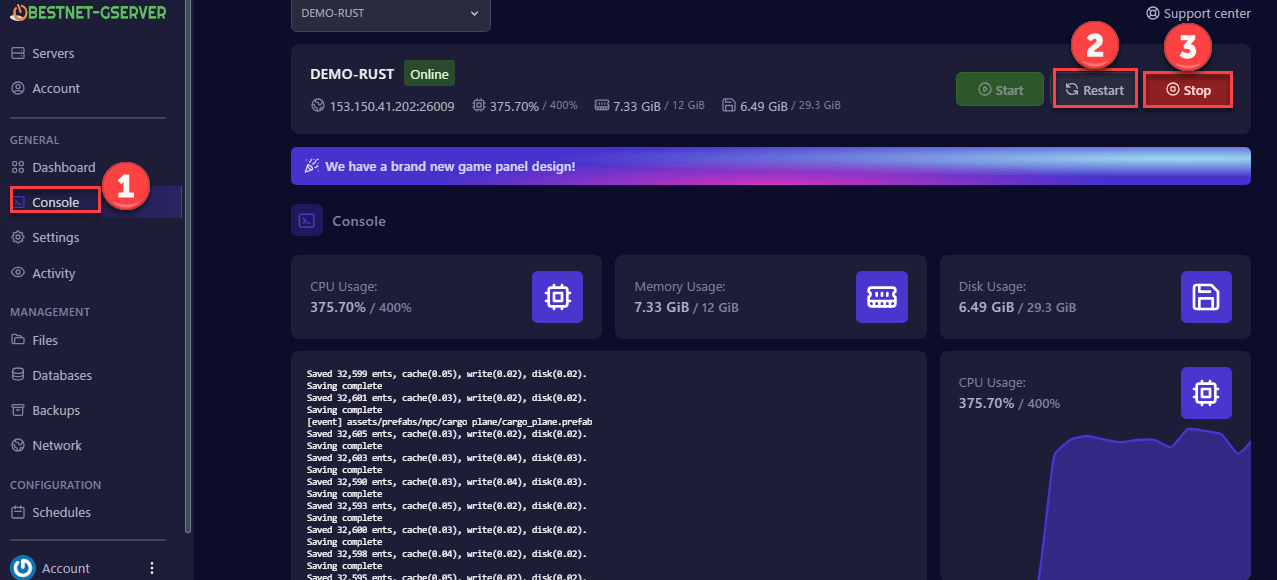Screen dimensions: 1277x580
Task: Click the CPU chip icon in CPU Usage card
Action: tap(557, 296)
